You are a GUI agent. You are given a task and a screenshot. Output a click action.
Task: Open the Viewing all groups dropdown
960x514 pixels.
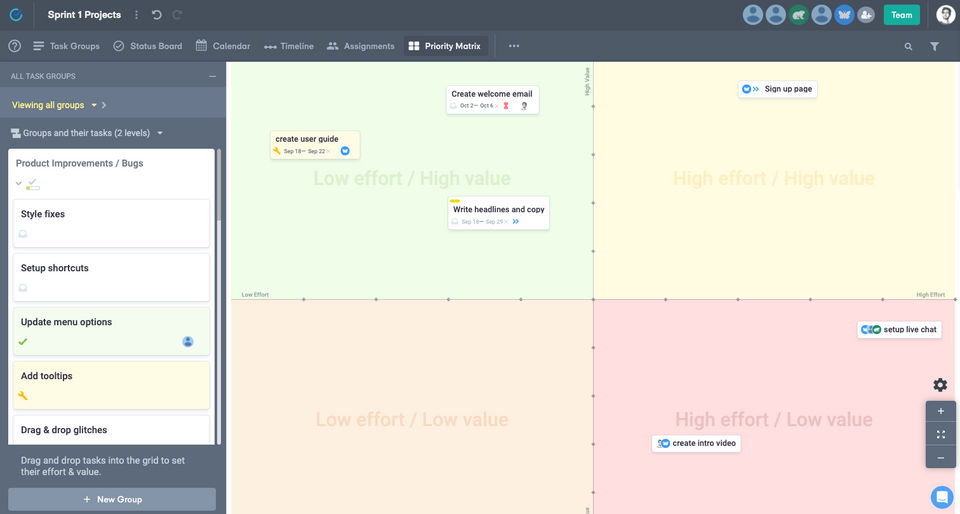(54, 105)
